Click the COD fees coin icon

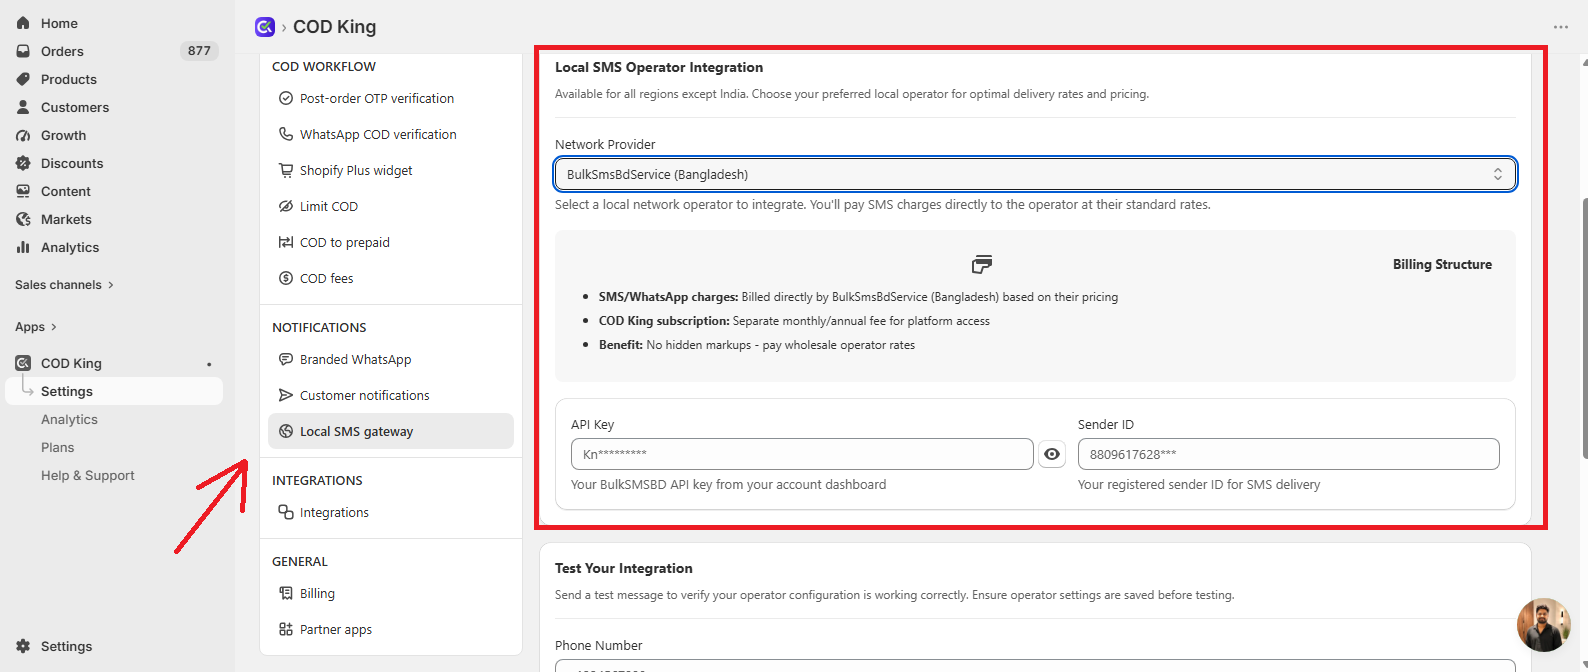[x=286, y=278]
